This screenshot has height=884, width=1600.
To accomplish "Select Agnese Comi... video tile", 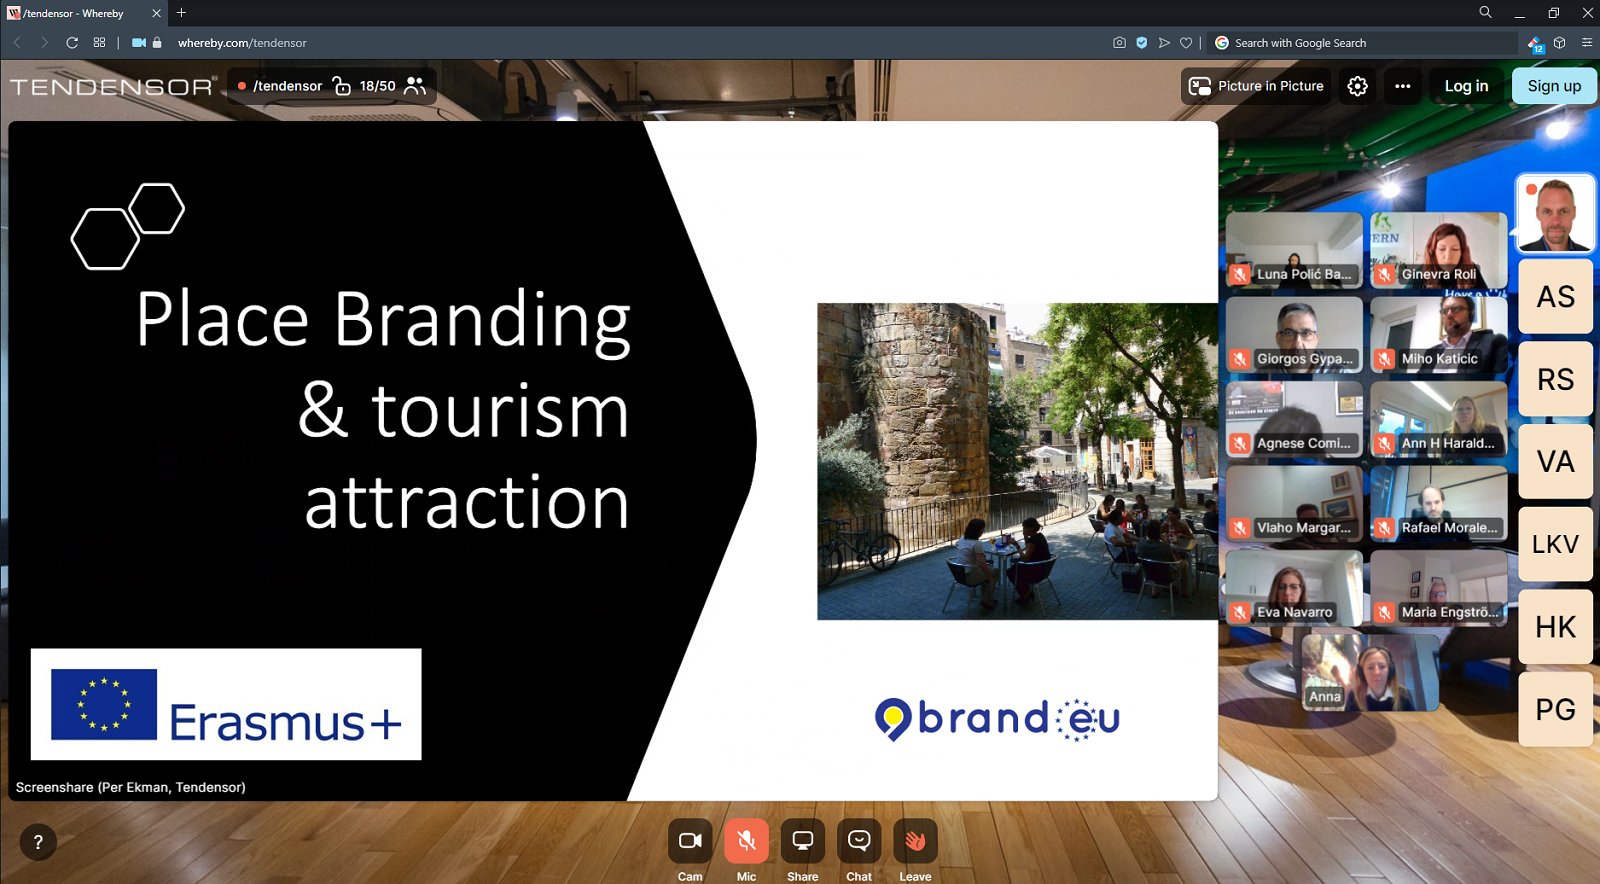I will 1294,419.
